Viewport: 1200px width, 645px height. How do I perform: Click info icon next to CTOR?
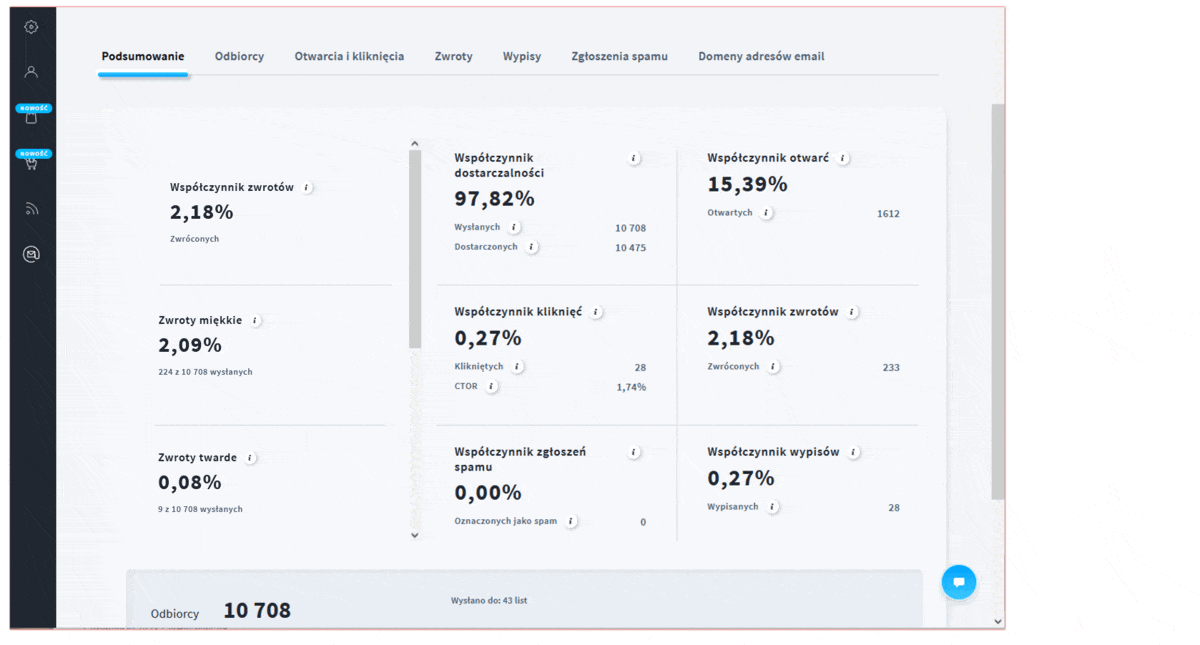[491, 386]
